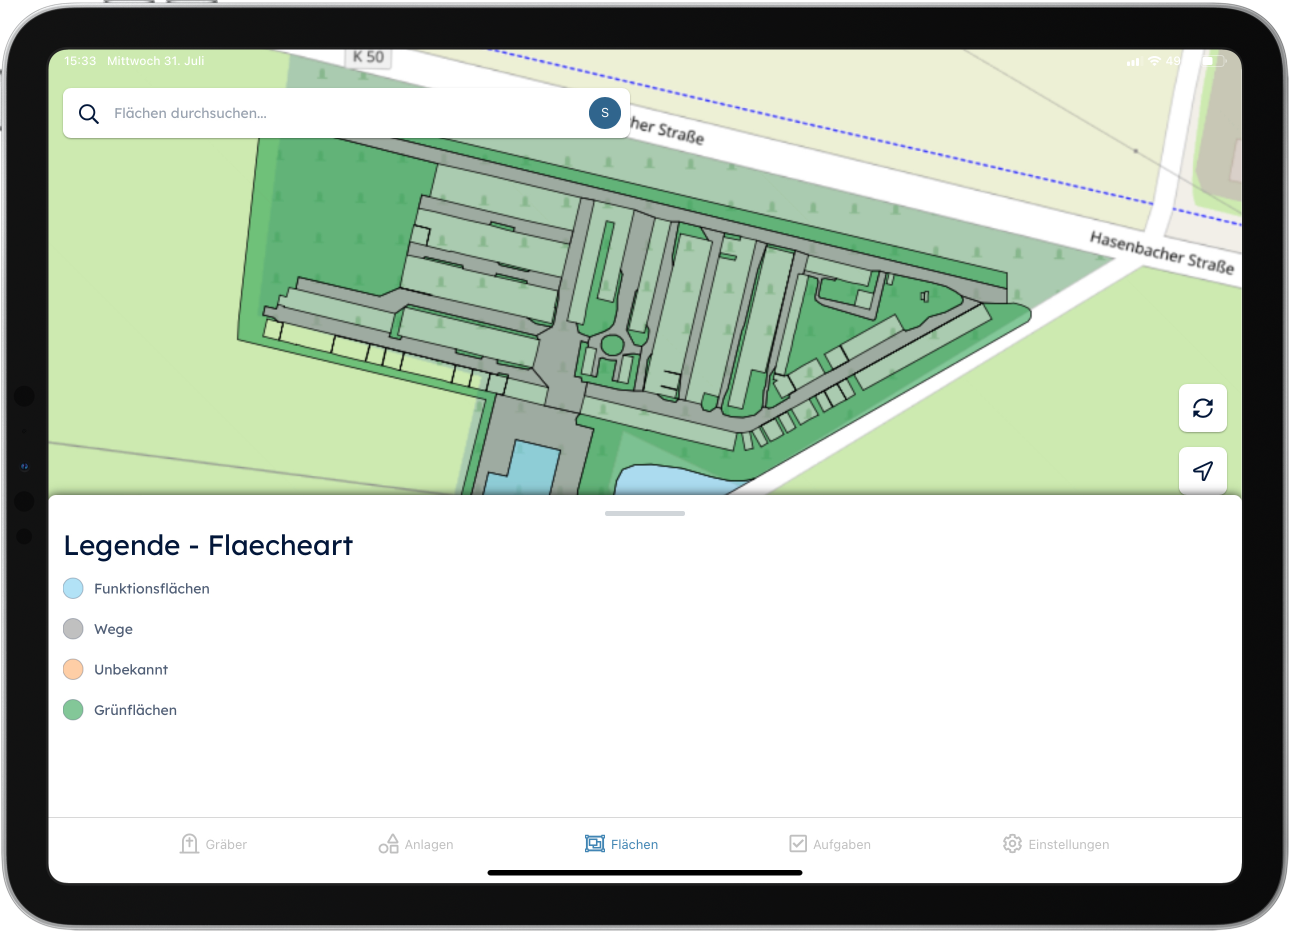Open the user profile avatar 'S'

coord(604,113)
